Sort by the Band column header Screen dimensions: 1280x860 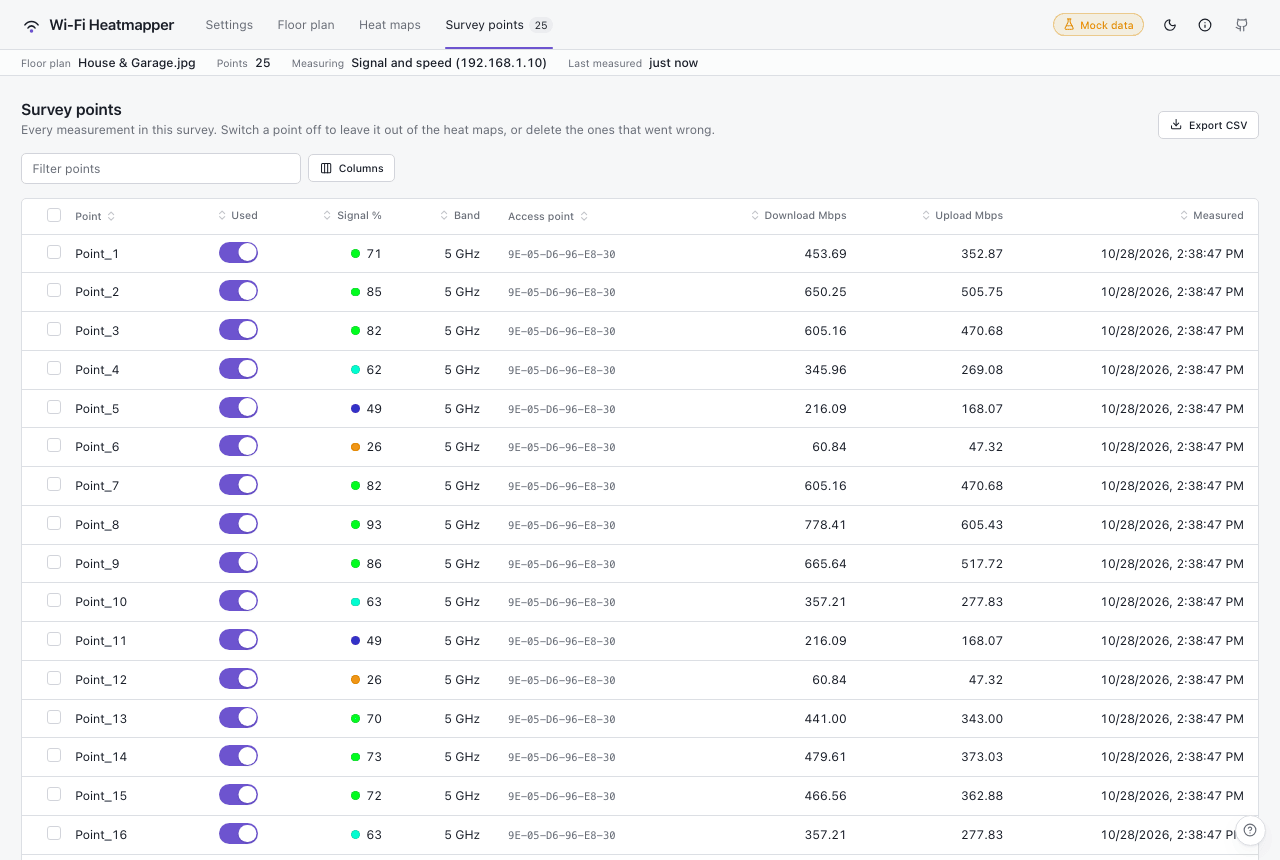[x=460, y=215]
